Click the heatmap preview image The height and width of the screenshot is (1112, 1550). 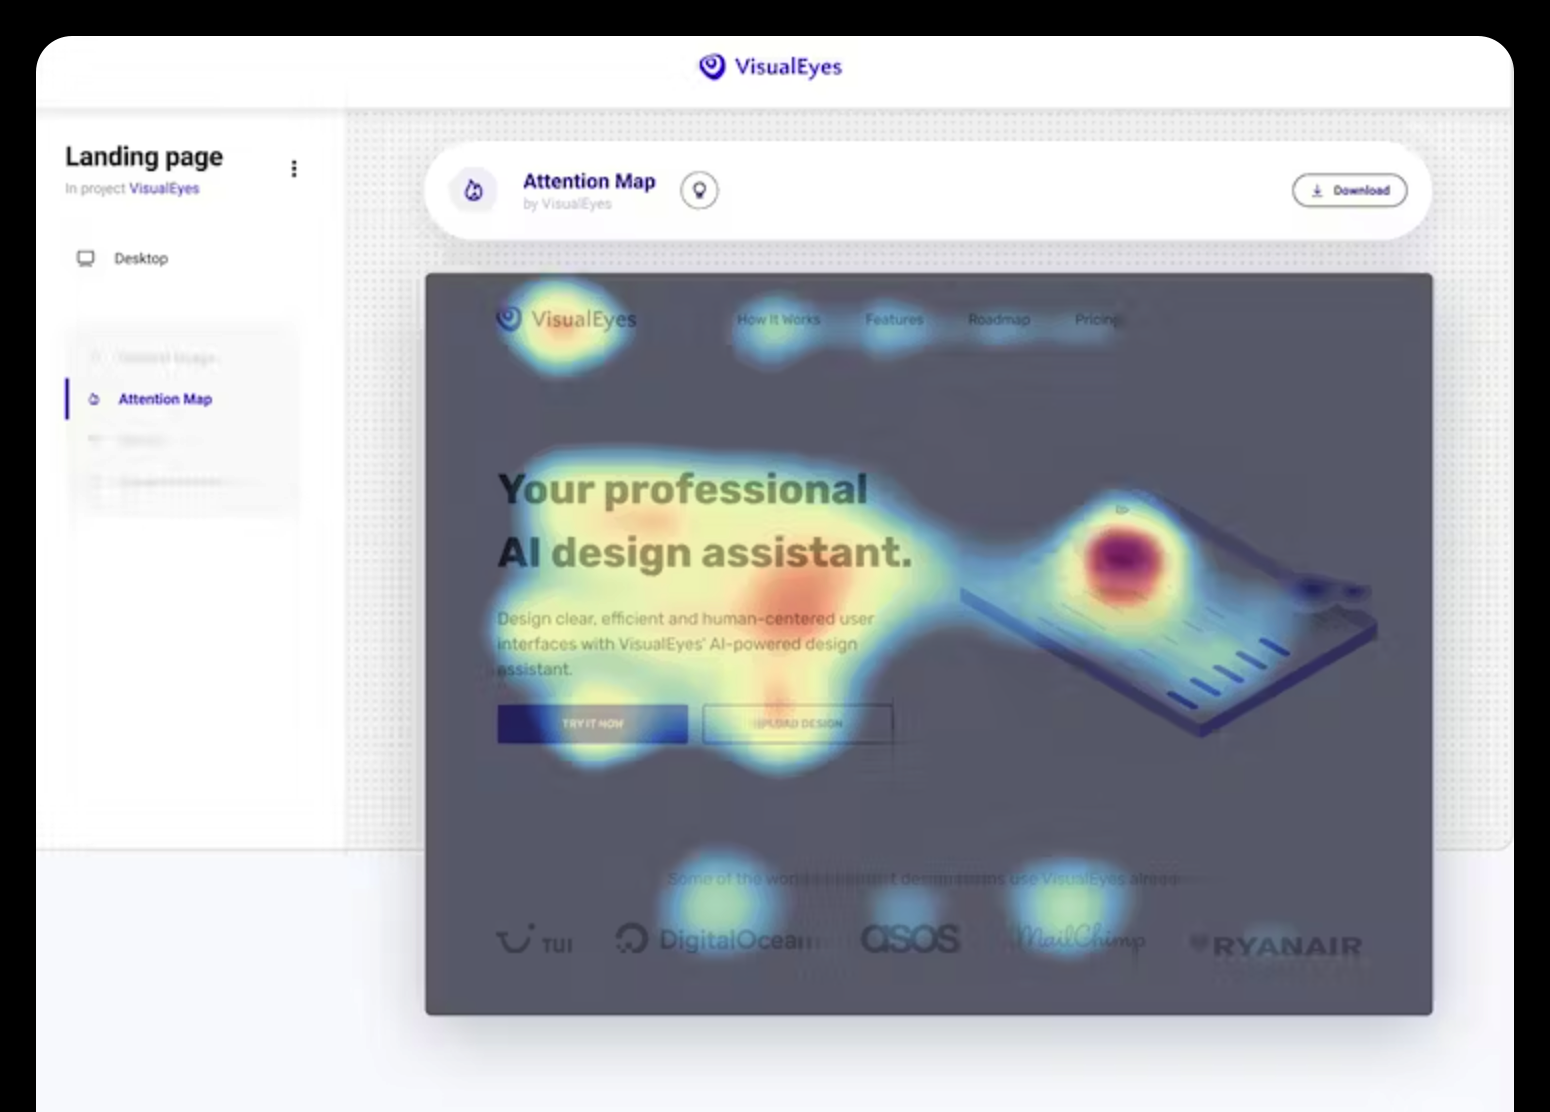pyautogui.click(x=928, y=644)
